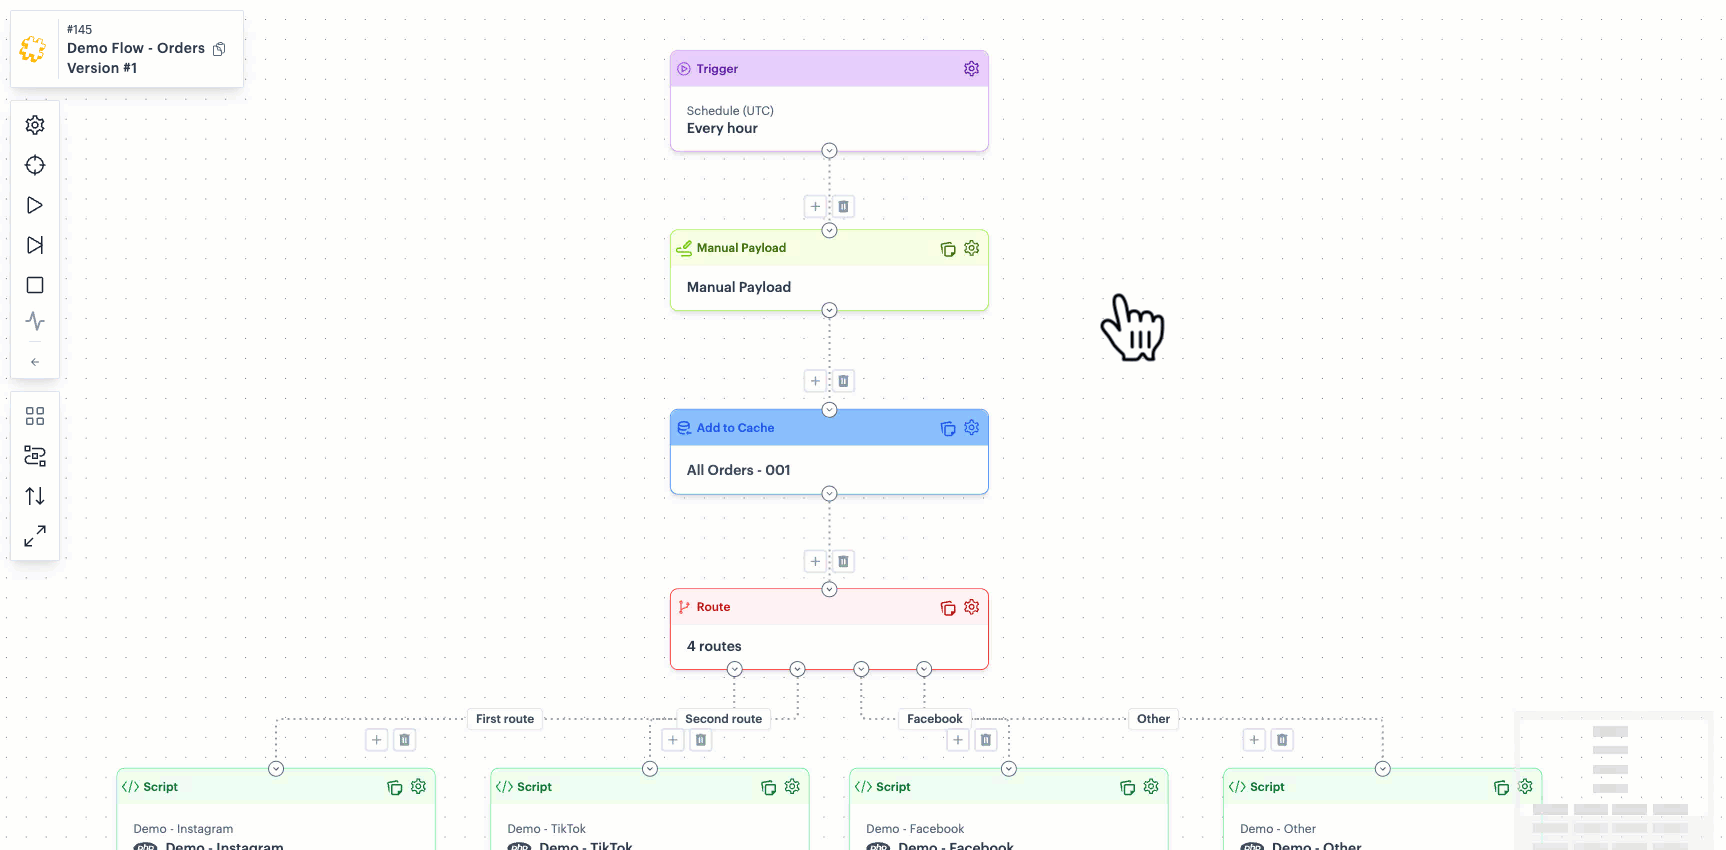Click the center-on-canvas crosshair icon
Viewport: 1726px width, 850px height.
point(35,165)
